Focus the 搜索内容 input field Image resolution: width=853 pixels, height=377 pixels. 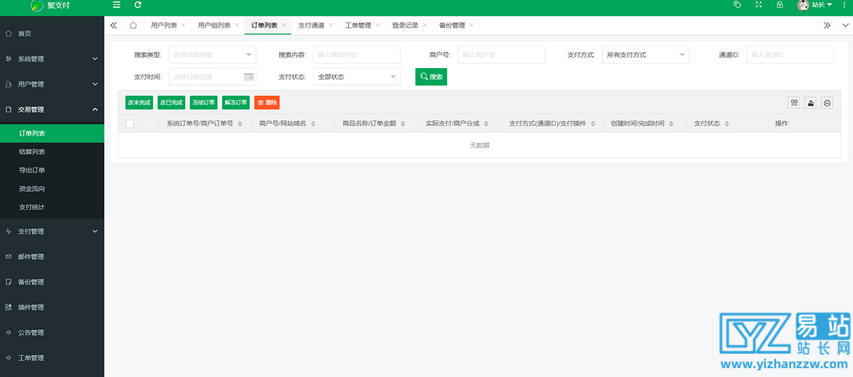357,55
